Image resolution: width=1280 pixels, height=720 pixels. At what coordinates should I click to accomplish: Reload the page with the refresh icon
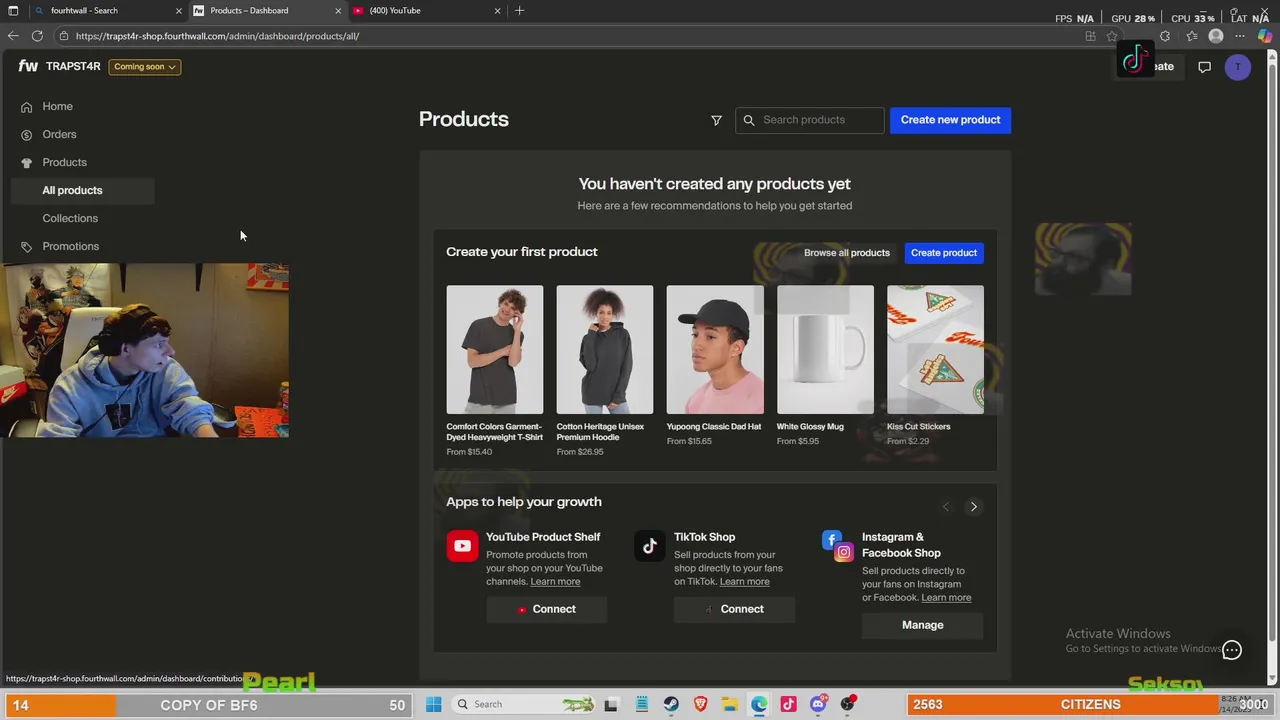37,36
